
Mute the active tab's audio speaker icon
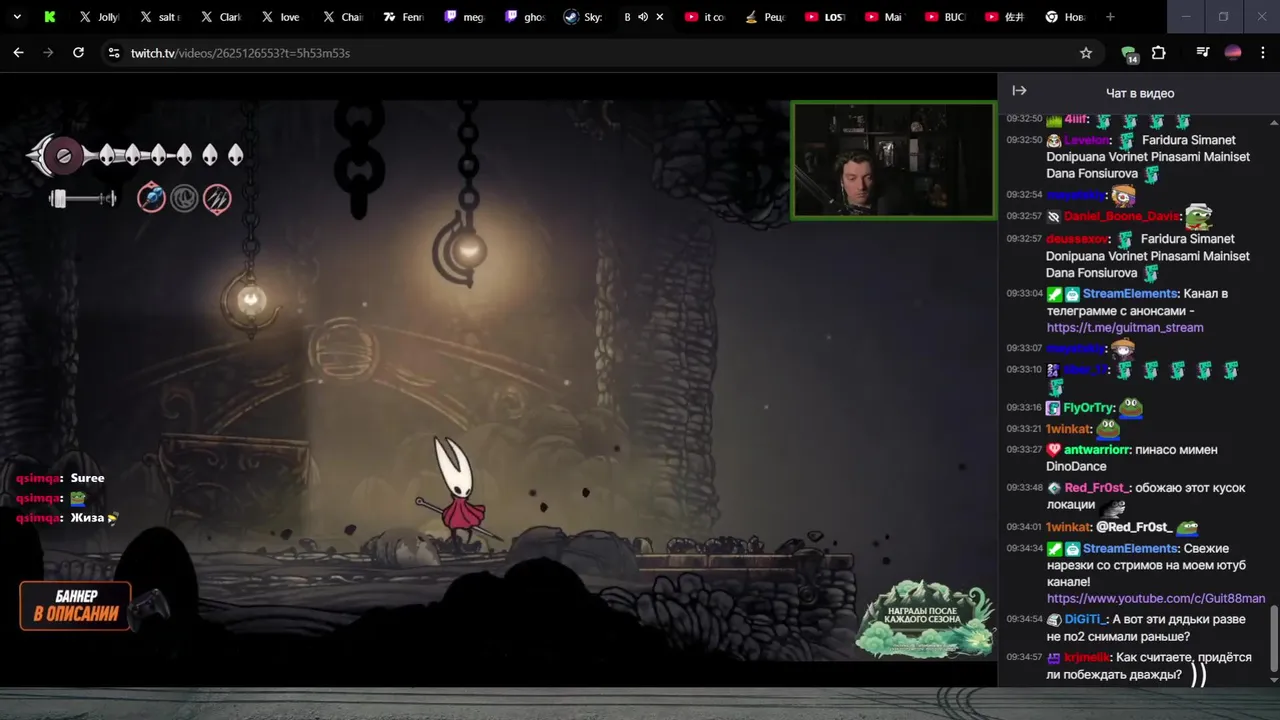coord(643,17)
